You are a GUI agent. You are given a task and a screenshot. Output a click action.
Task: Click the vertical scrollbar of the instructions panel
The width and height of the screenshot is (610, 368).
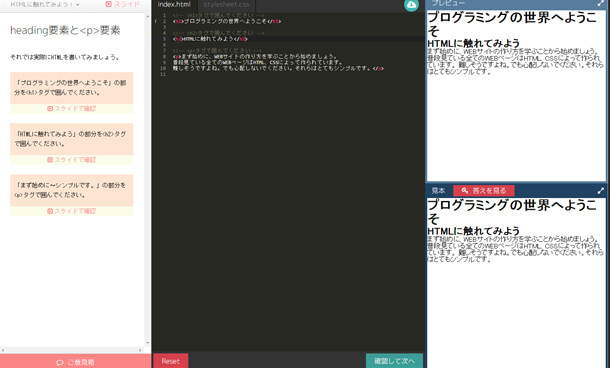tap(147, 179)
